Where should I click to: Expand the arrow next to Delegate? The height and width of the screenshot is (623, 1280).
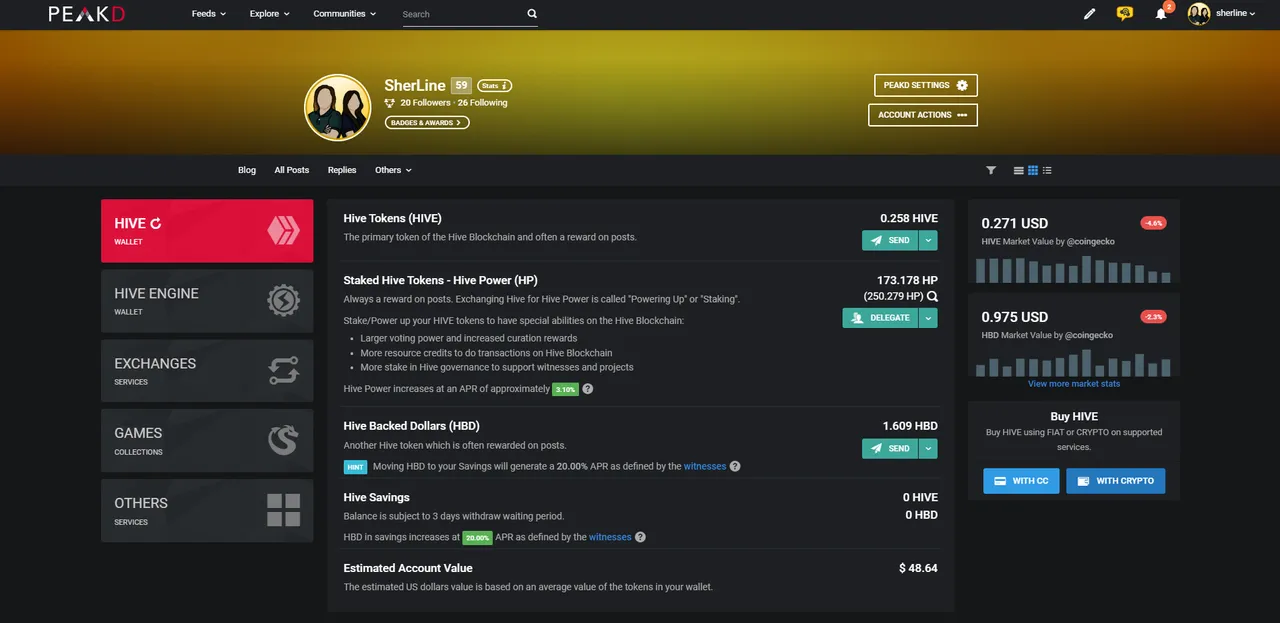click(928, 318)
